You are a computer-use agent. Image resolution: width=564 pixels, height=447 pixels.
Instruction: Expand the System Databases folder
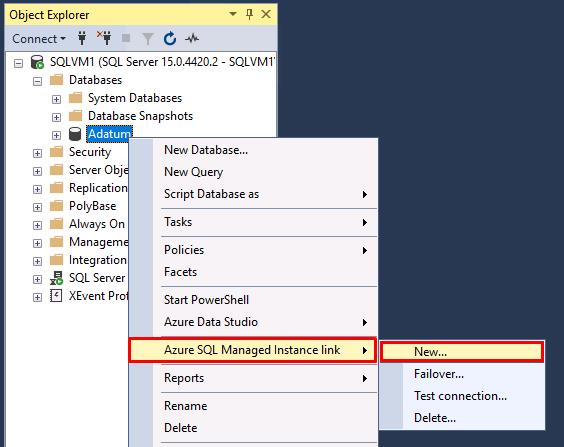56,99
